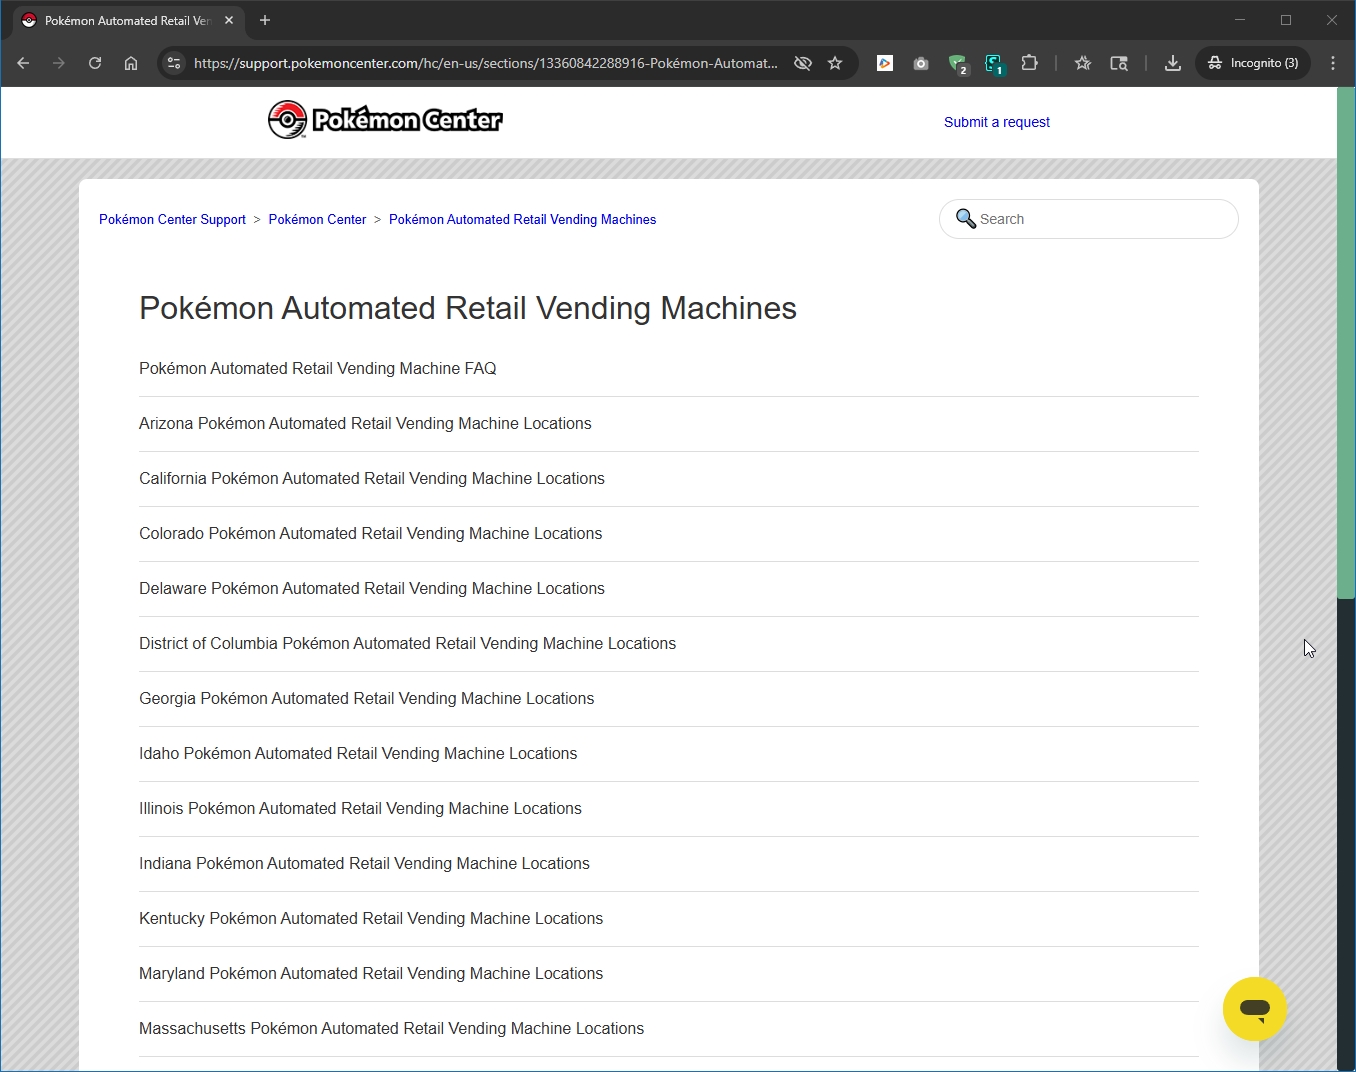This screenshot has height=1072, width=1356.
Task: Go back to the previous page
Action: tap(23, 63)
